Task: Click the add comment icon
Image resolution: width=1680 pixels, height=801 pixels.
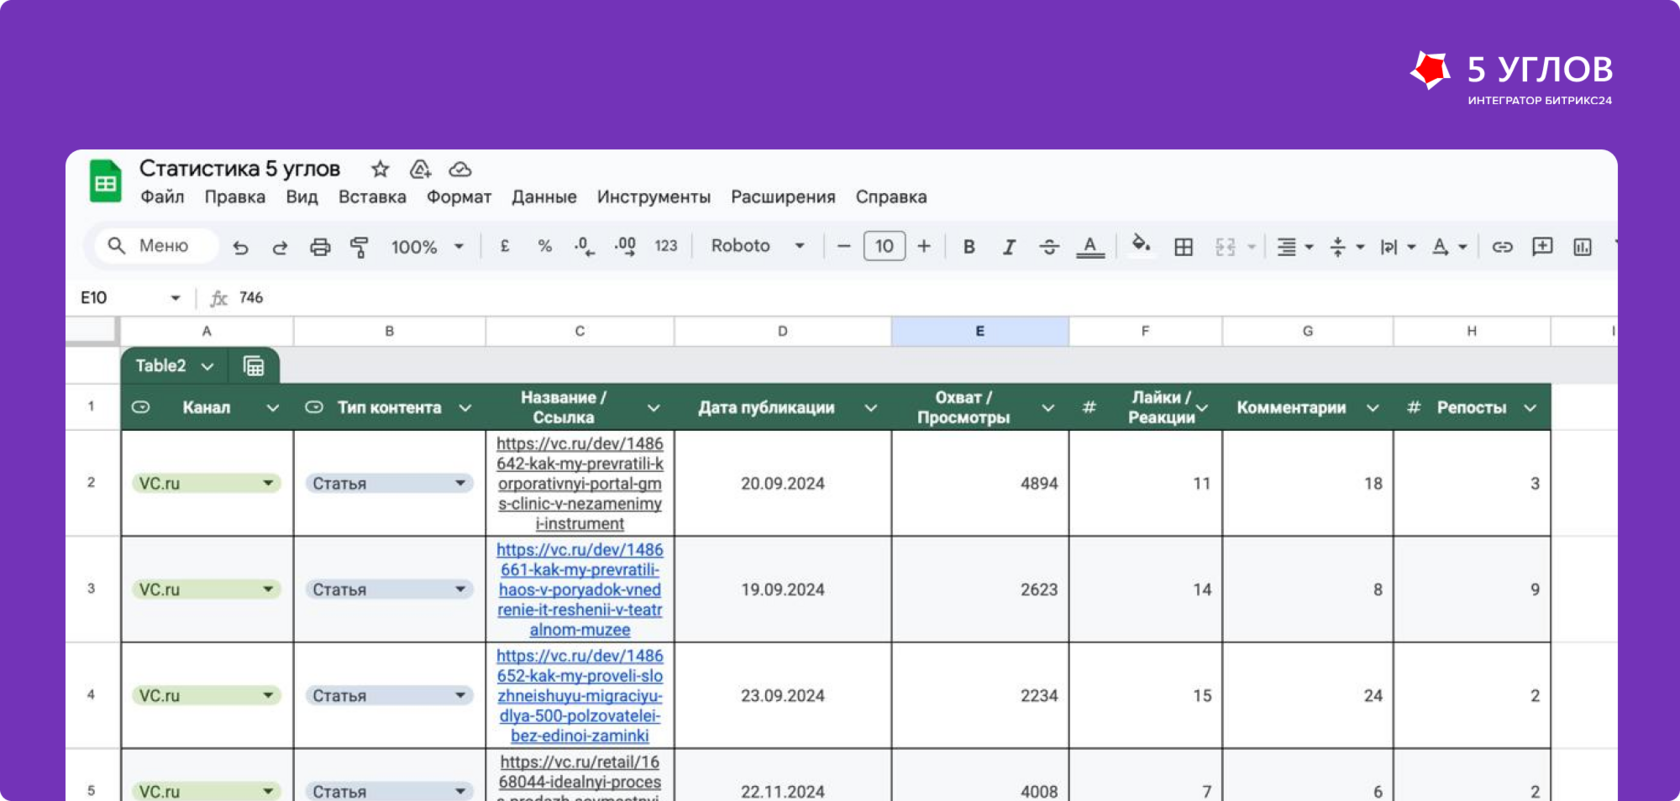Action: point(1542,246)
